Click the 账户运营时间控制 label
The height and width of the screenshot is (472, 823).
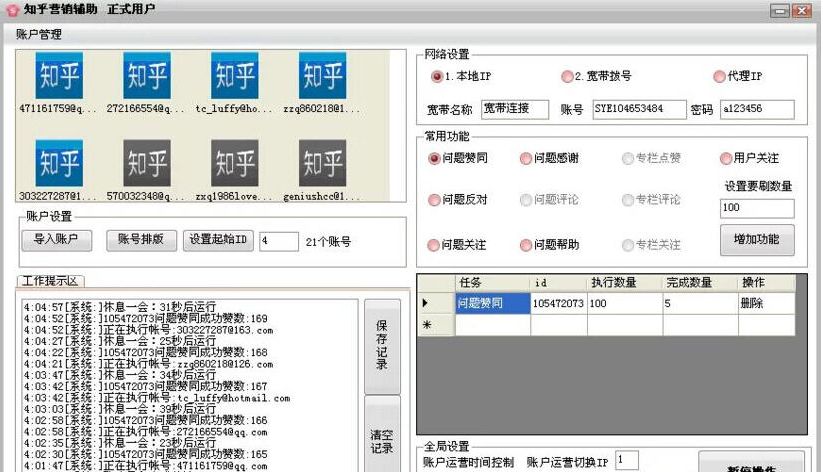(x=468, y=463)
